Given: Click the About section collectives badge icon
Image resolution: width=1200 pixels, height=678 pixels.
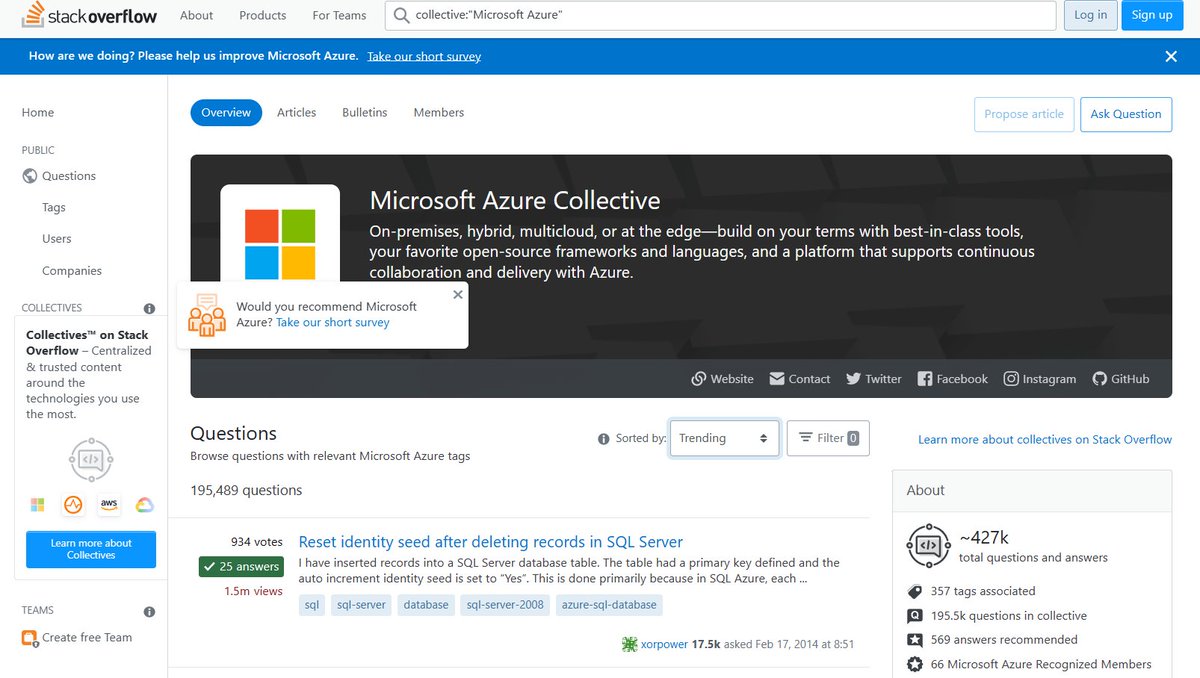Looking at the screenshot, I should pyautogui.click(x=928, y=545).
